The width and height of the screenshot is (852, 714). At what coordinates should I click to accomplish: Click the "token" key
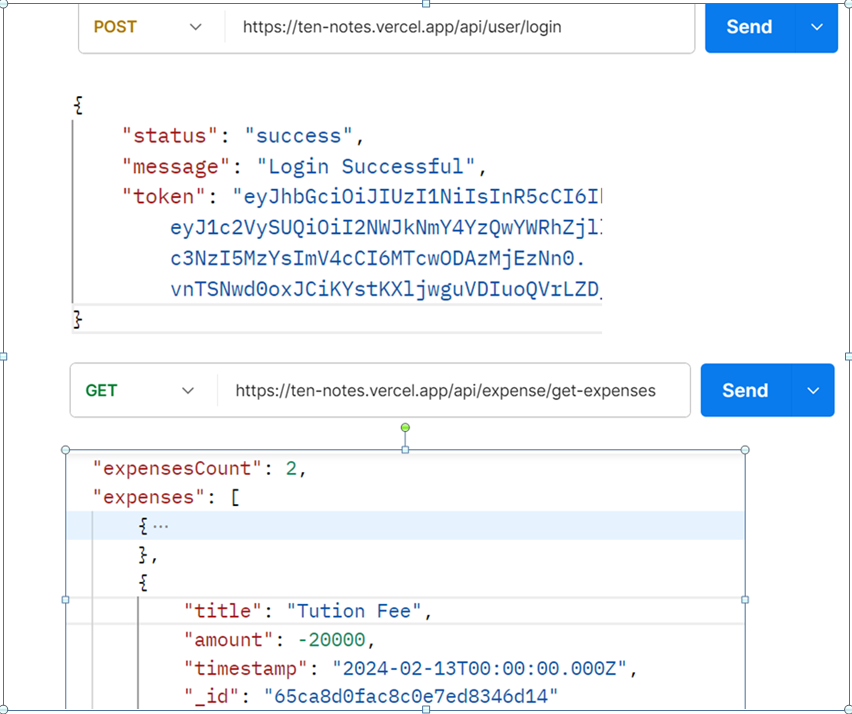[x=164, y=197]
